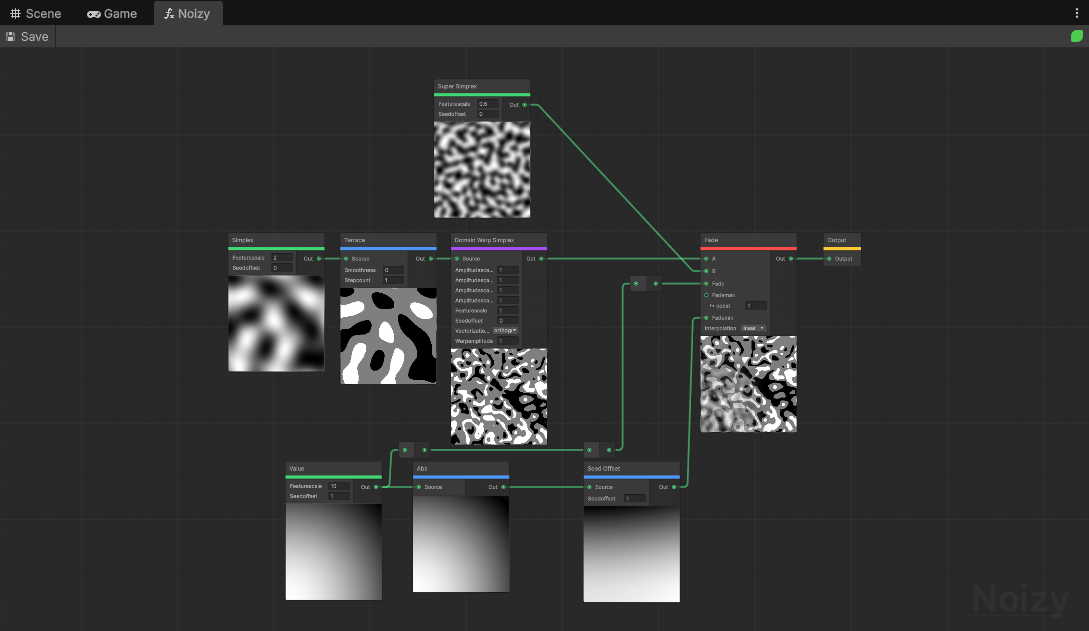Select the Noizy tab
1089x631 pixels.
pyautogui.click(x=188, y=13)
